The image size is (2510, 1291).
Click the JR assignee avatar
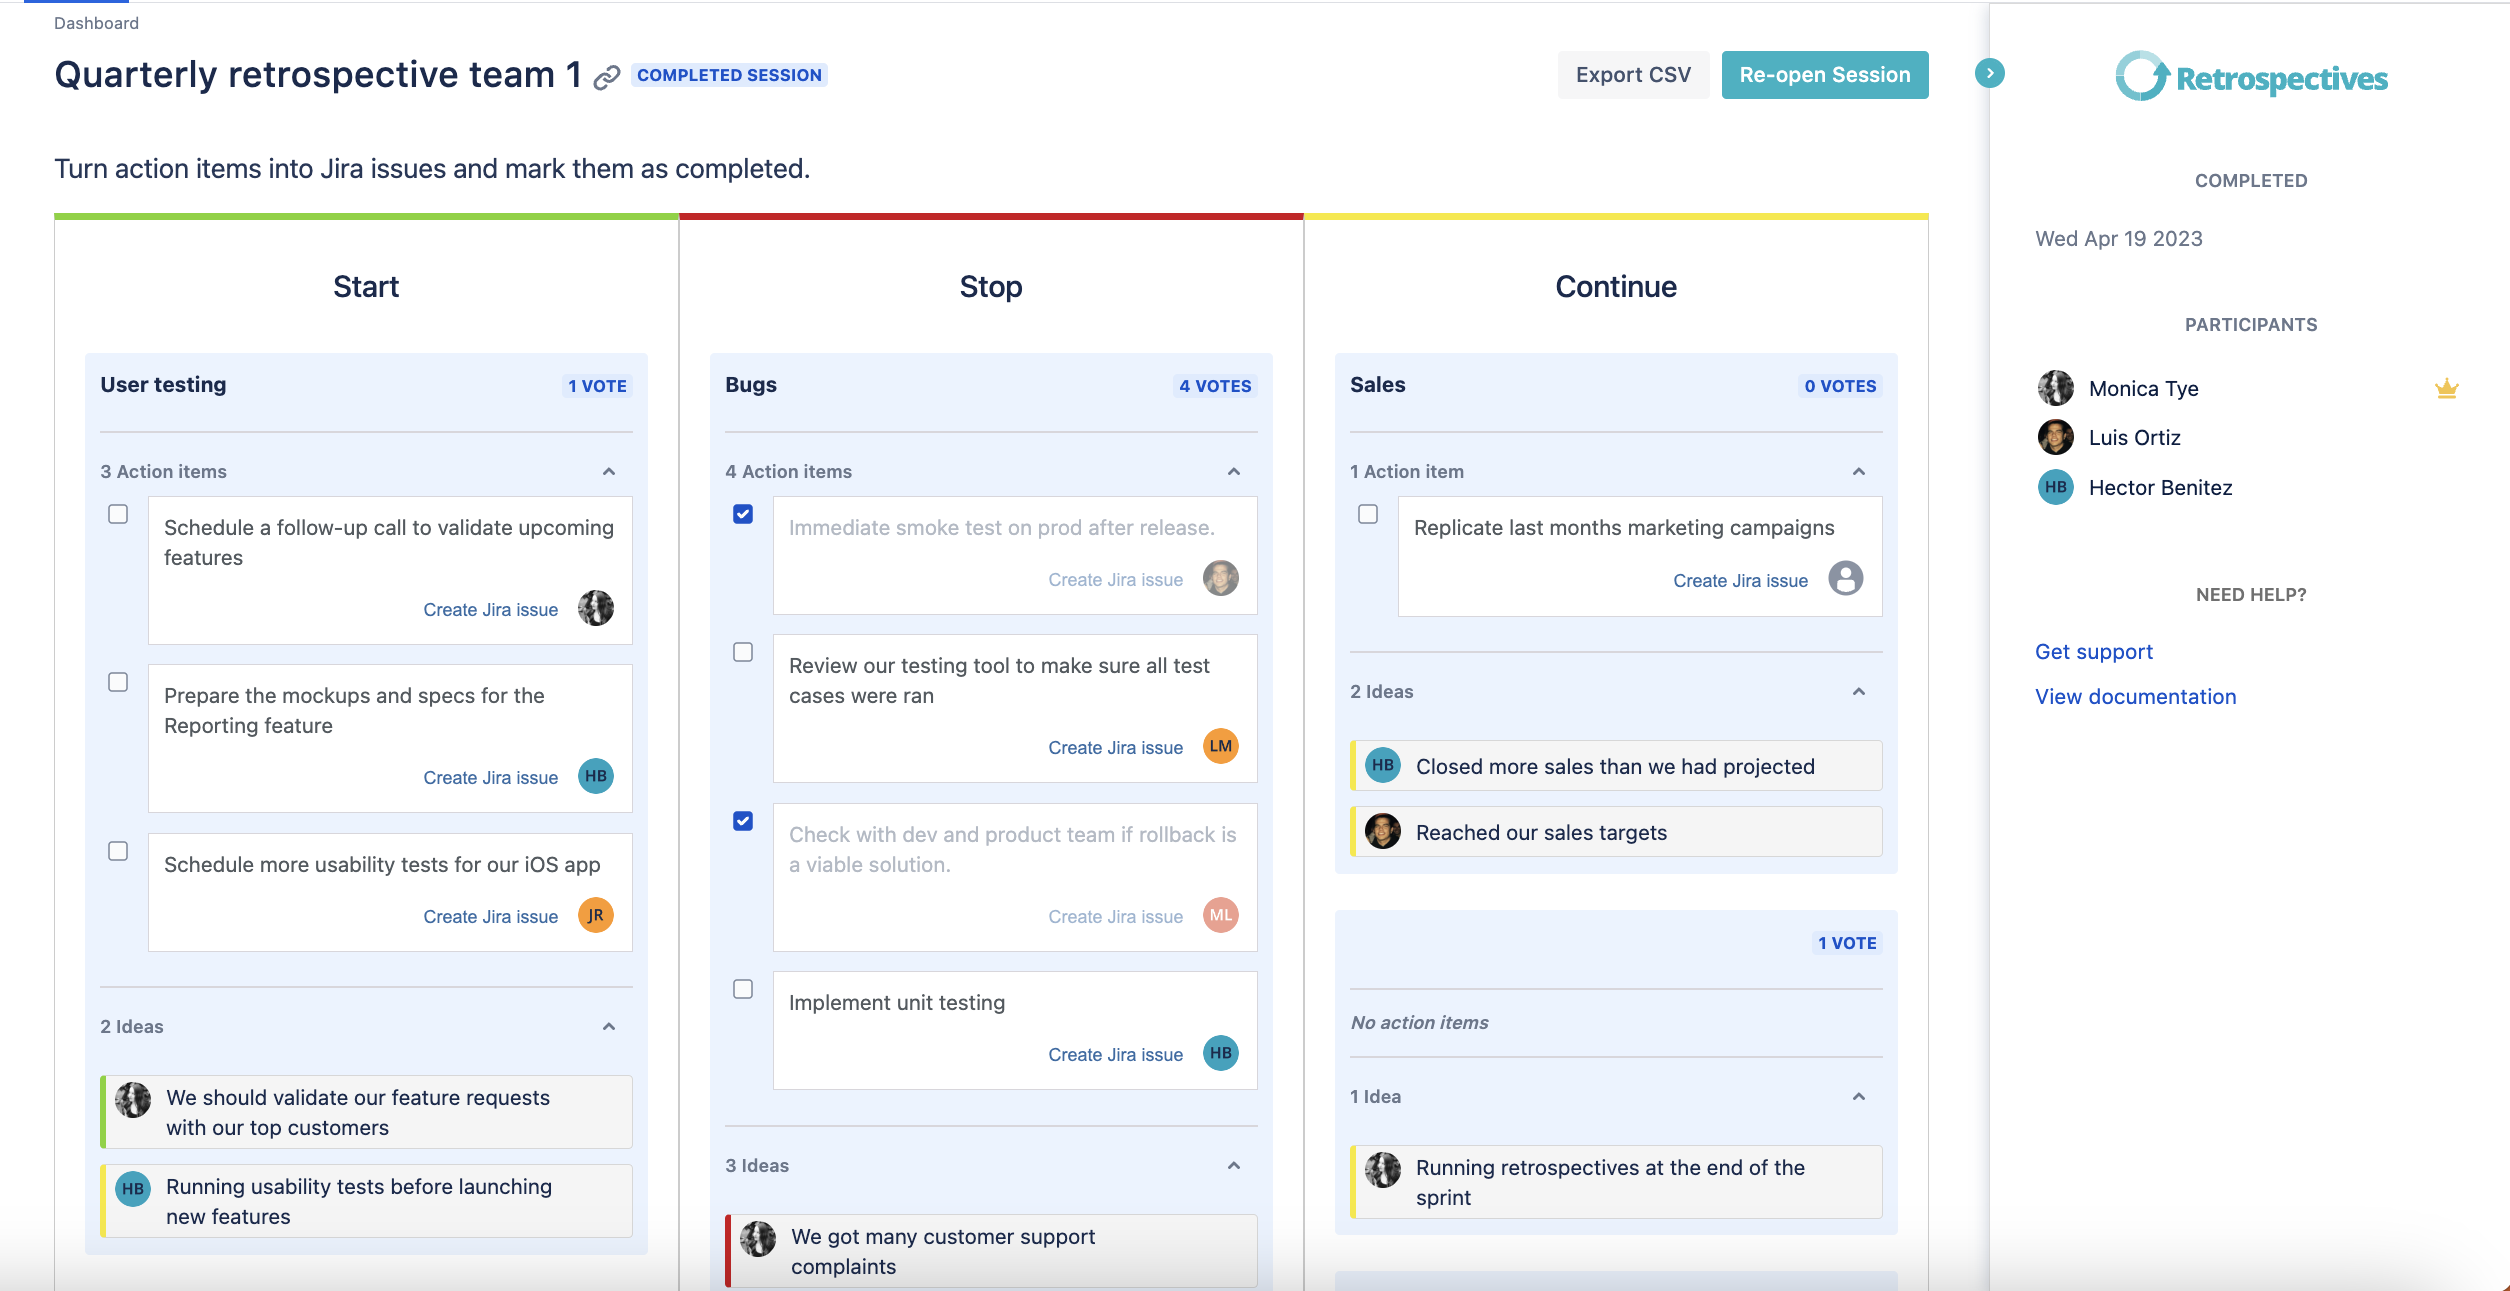596,915
